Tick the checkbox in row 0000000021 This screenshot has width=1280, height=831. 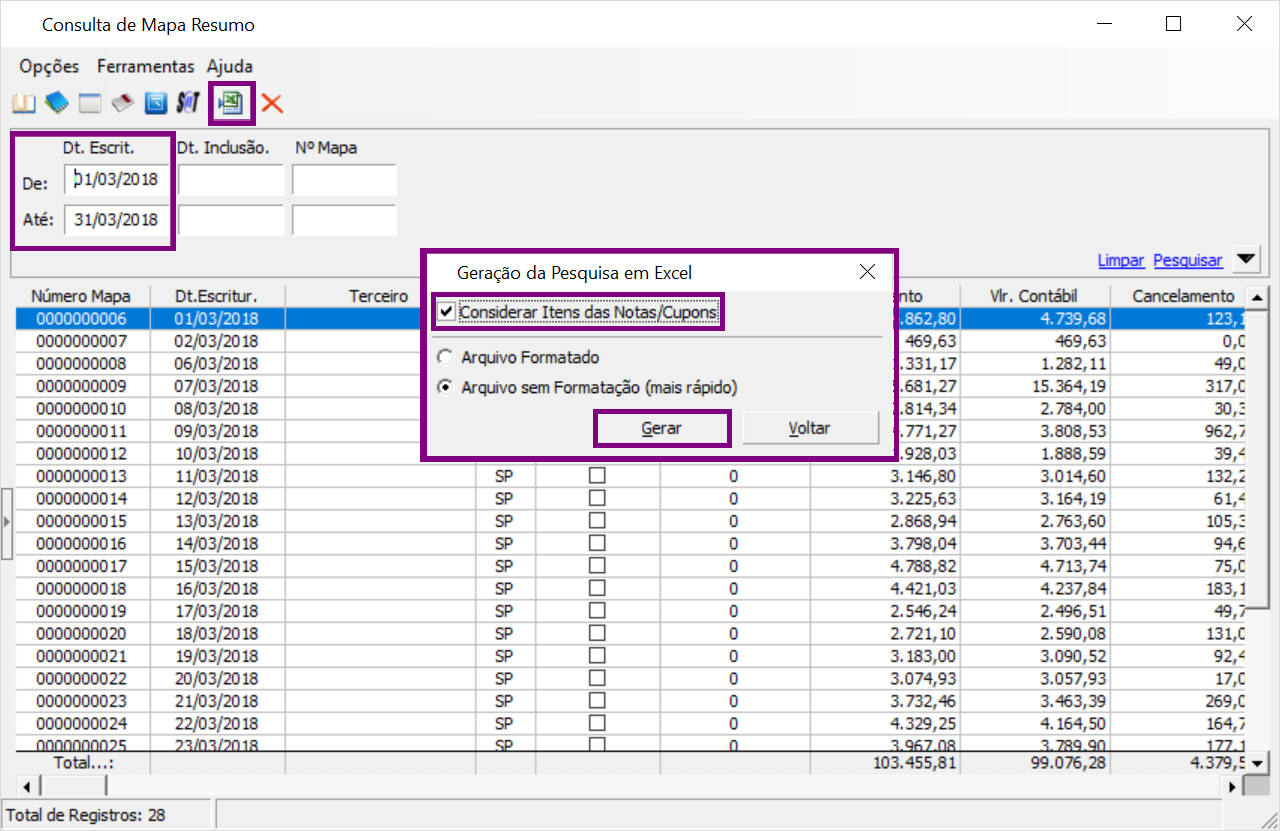click(x=597, y=655)
